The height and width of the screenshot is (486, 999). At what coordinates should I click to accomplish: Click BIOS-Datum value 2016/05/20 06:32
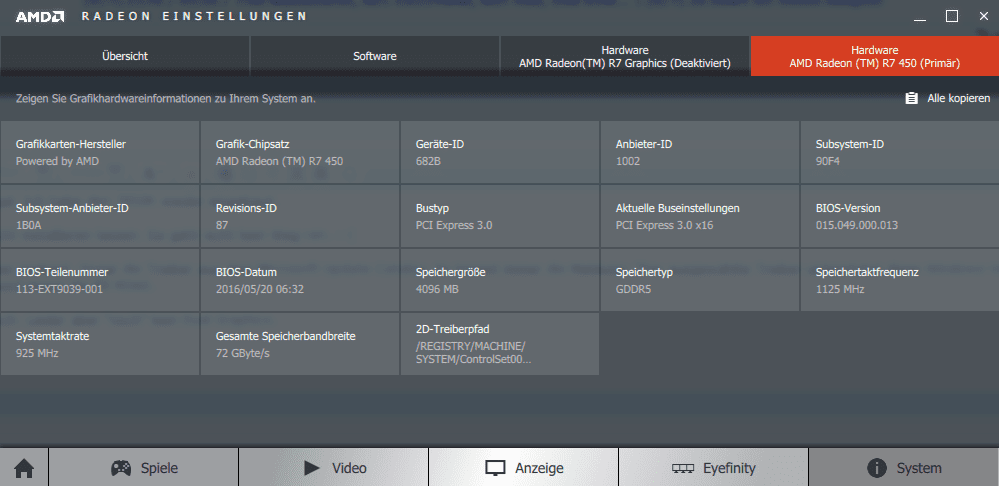tap(260, 289)
